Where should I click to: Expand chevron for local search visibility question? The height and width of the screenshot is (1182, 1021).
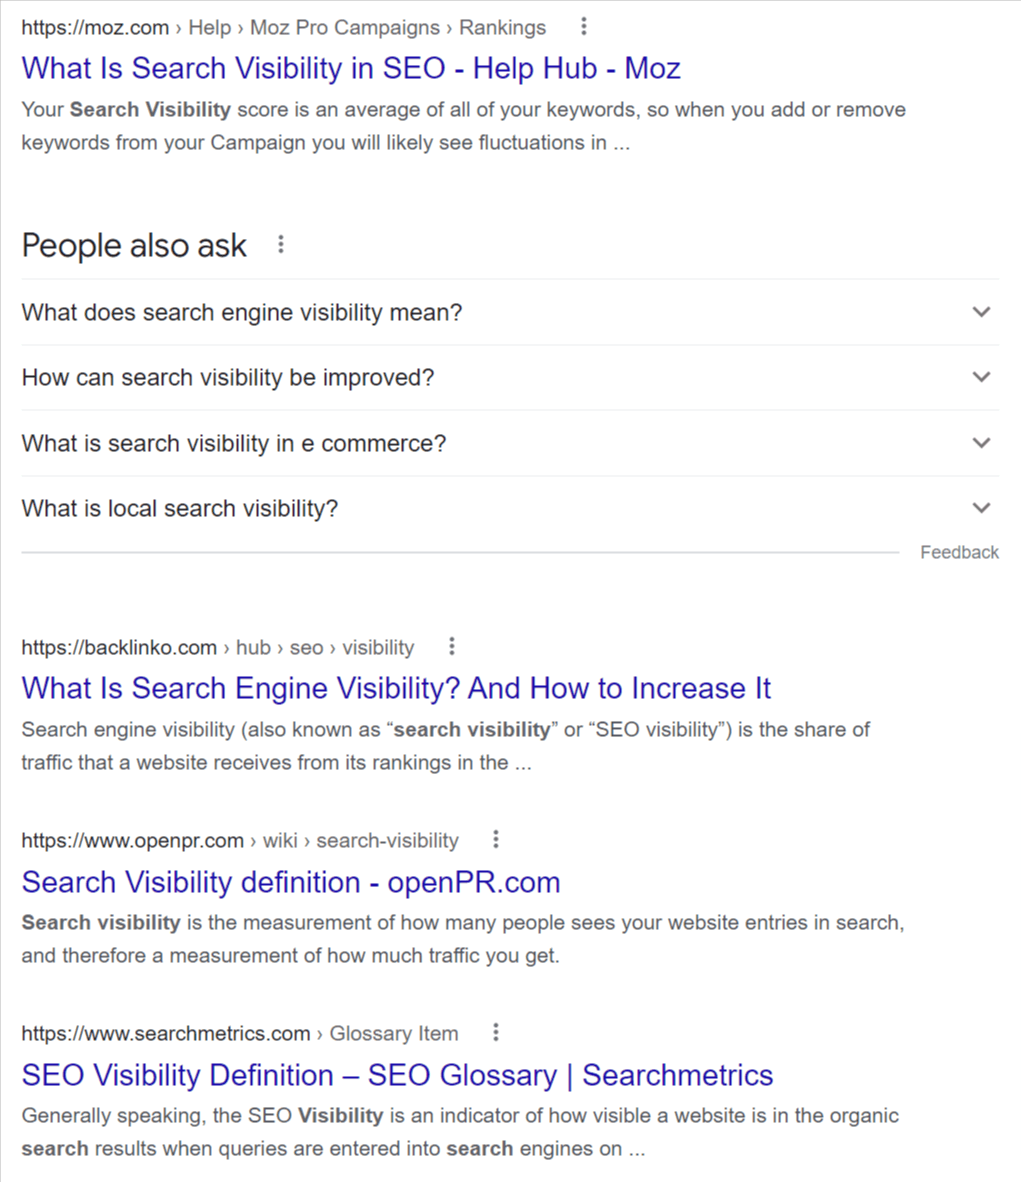coord(981,508)
